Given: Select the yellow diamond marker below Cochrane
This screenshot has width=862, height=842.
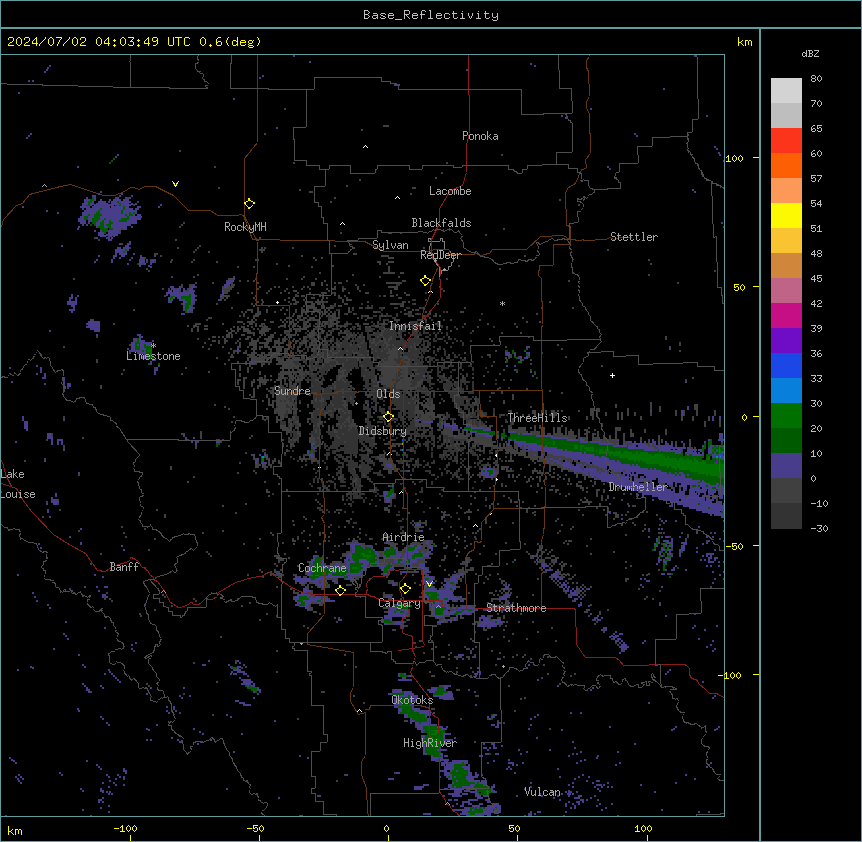Looking at the screenshot, I should pos(341,590).
